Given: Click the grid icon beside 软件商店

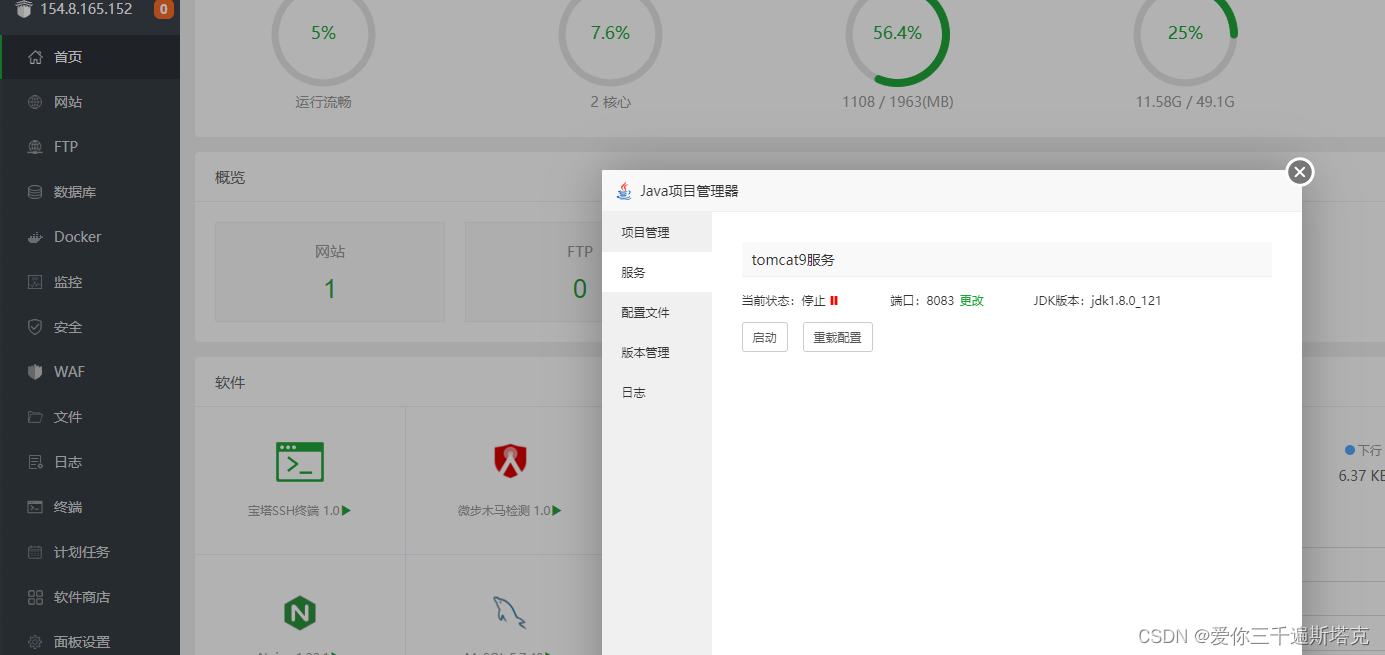Looking at the screenshot, I should click(36, 597).
